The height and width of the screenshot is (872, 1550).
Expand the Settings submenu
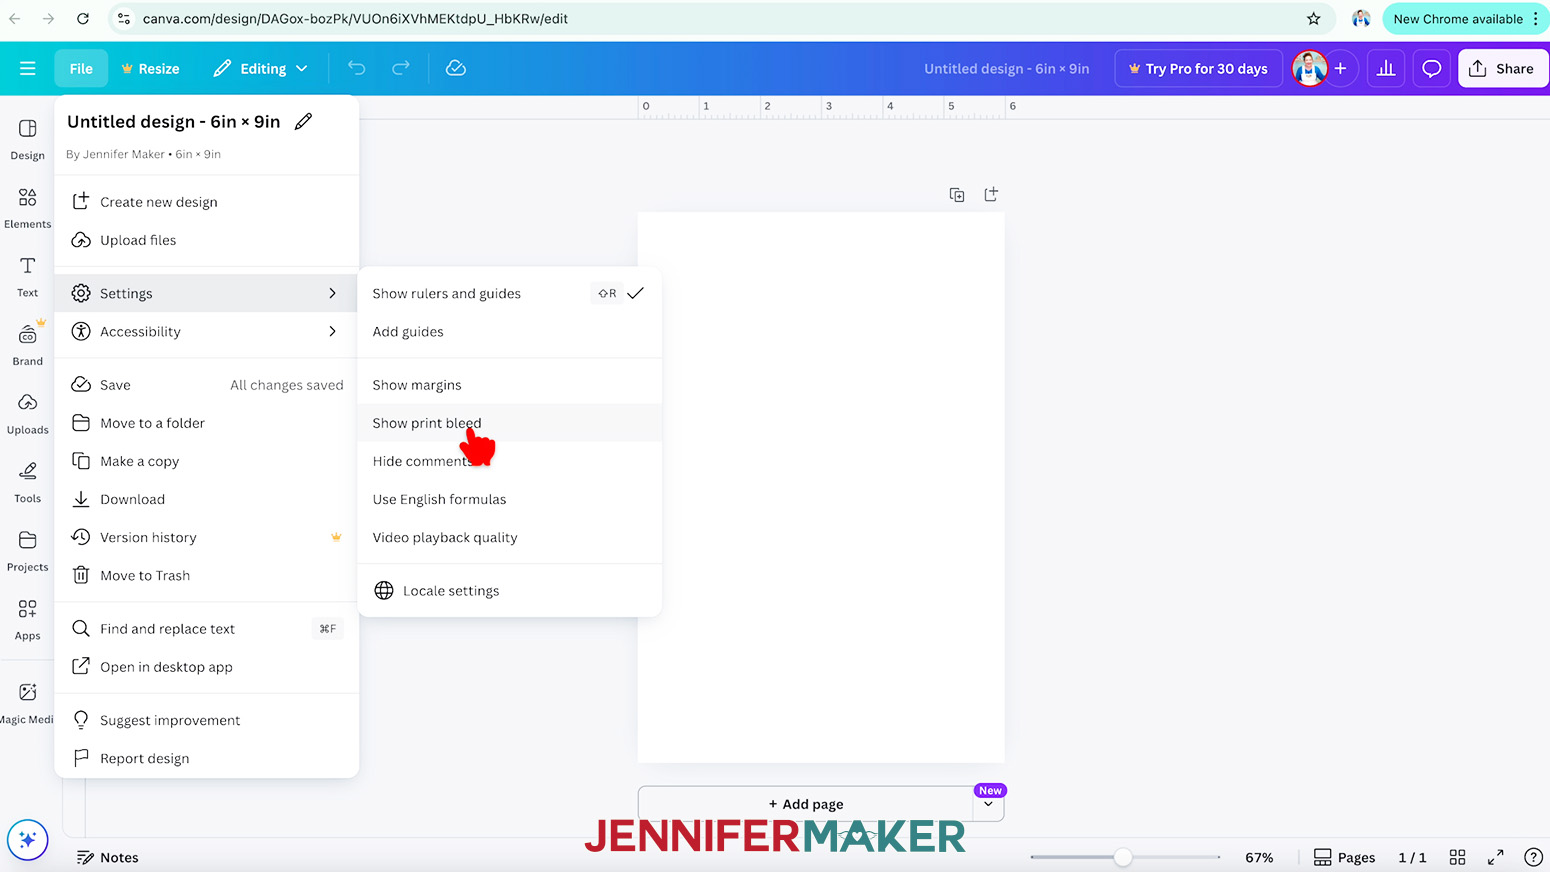point(206,293)
